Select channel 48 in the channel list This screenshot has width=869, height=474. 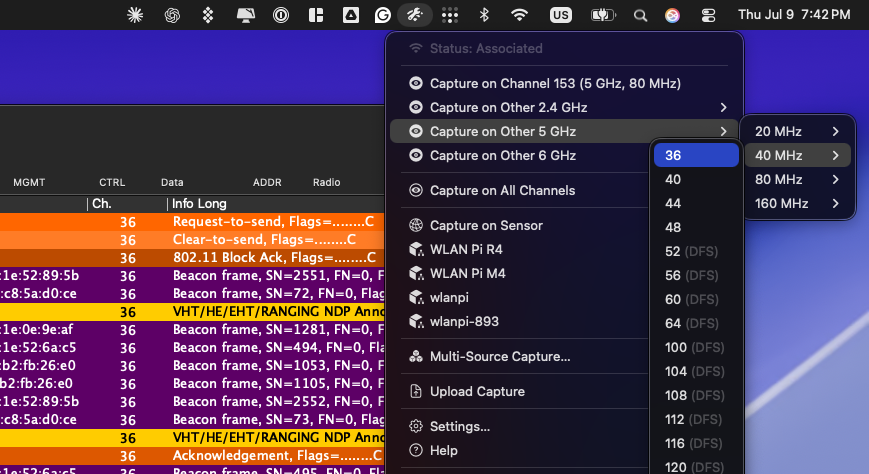[696, 227]
